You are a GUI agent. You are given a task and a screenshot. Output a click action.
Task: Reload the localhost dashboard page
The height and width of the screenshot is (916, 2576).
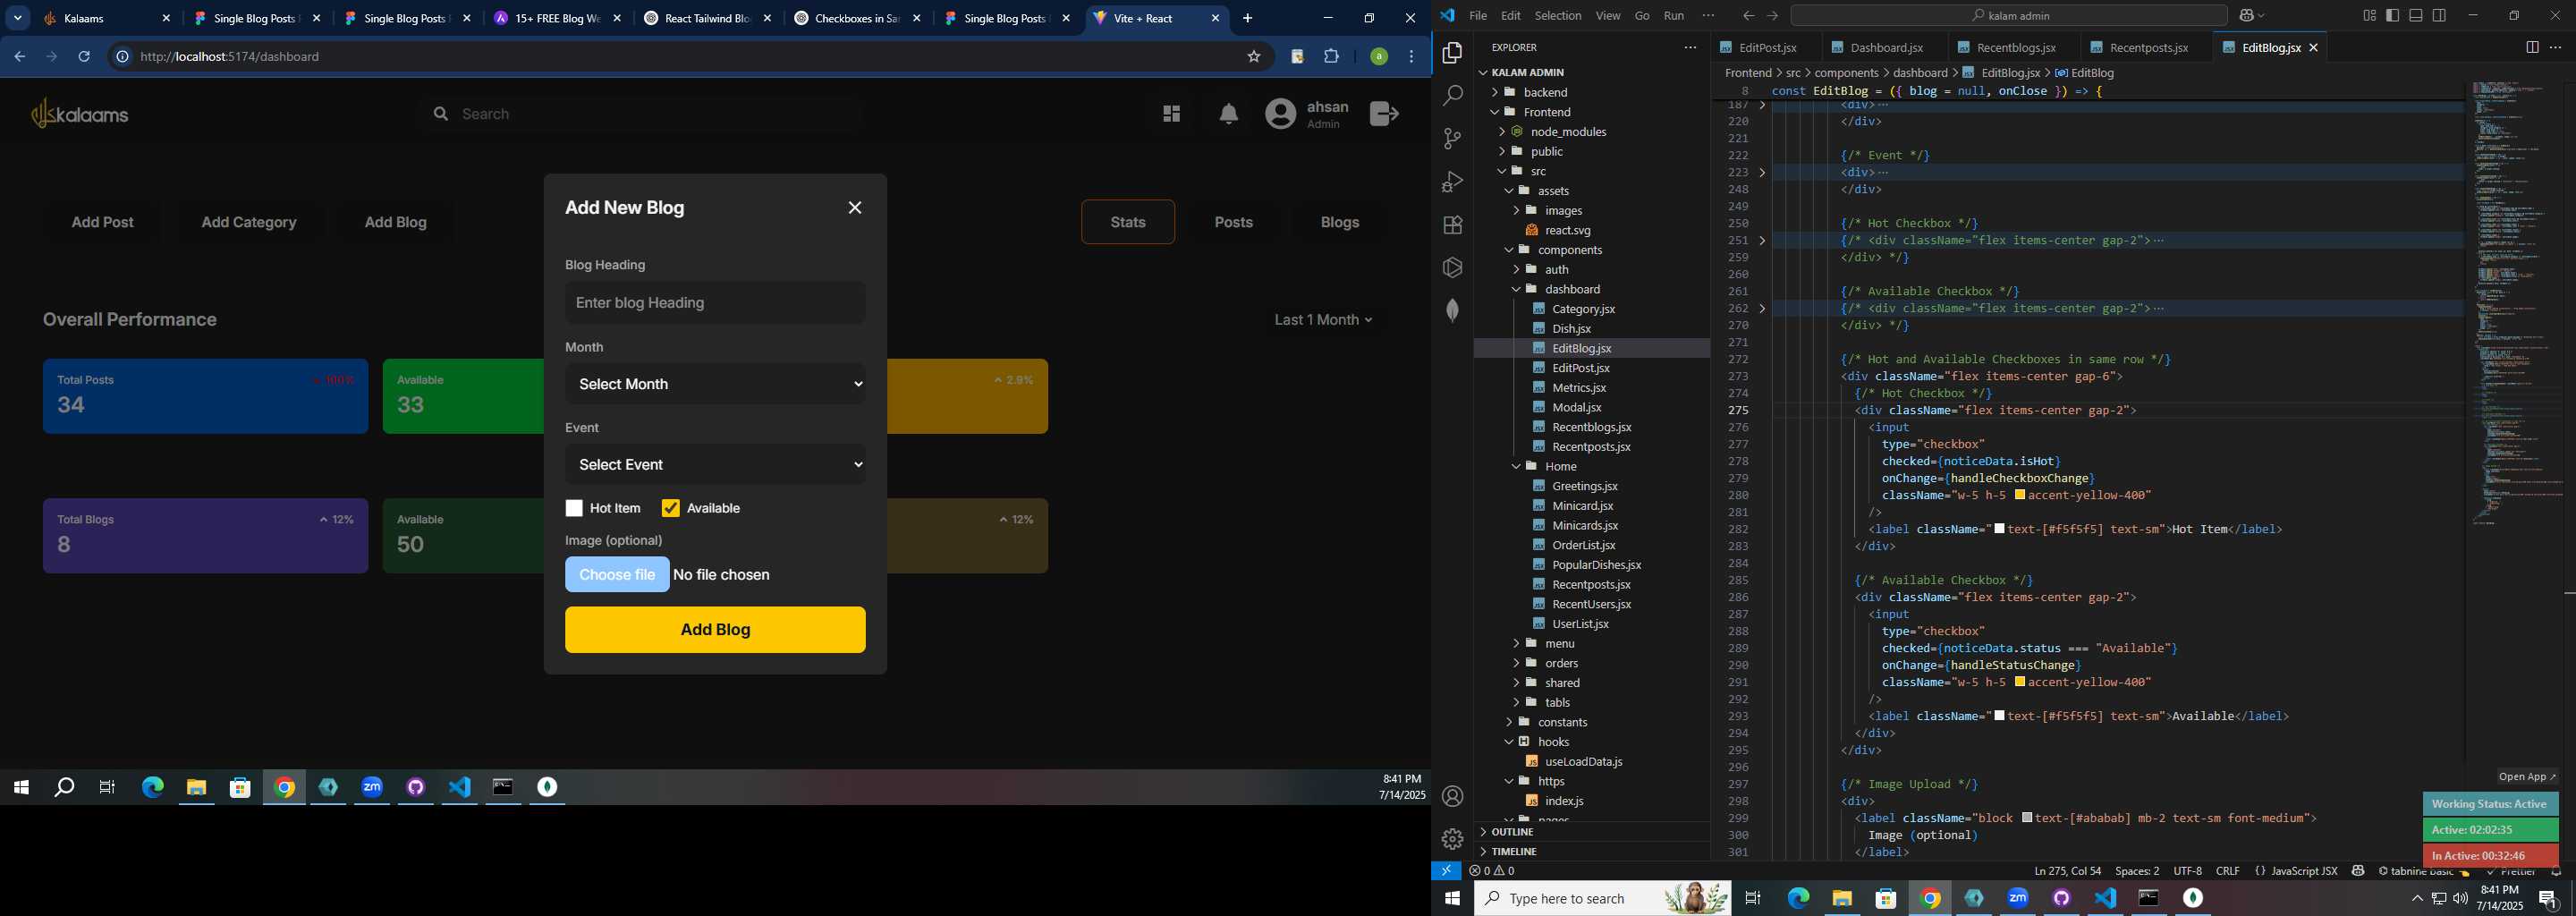(x=84, y=57)
